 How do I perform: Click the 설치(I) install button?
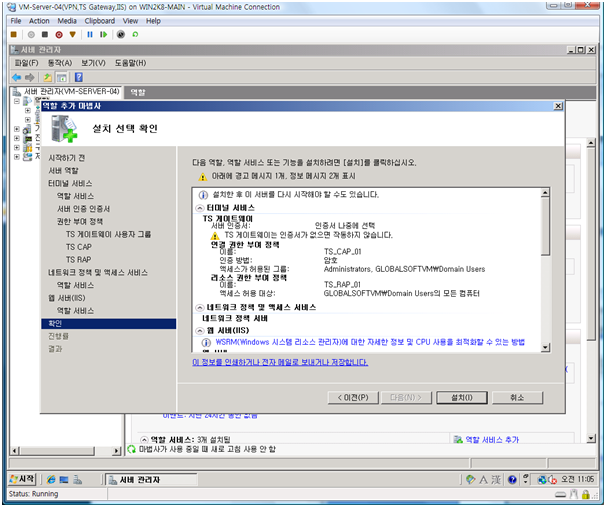tap(462, 398)
